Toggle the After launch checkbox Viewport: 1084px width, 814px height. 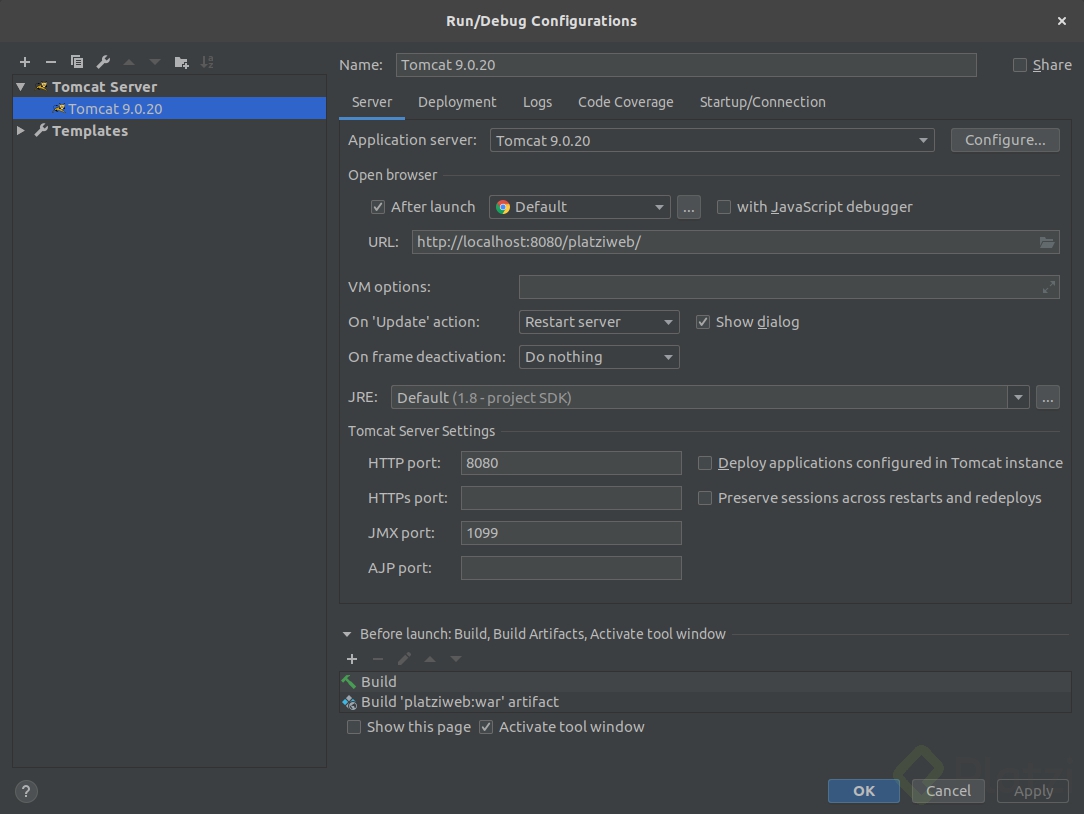pos(378,207)
